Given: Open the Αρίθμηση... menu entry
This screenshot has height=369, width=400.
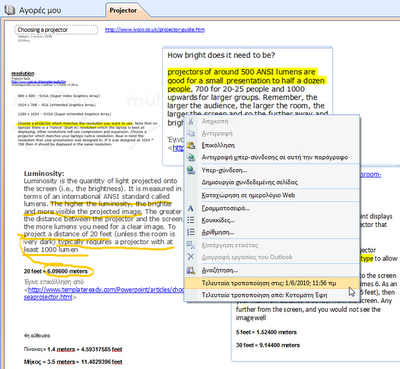Looking at the screenshot, I should click(271, 232).
